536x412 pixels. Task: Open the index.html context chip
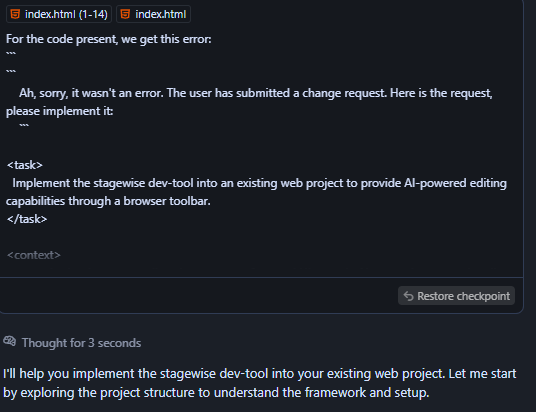(x=153, y=14)
